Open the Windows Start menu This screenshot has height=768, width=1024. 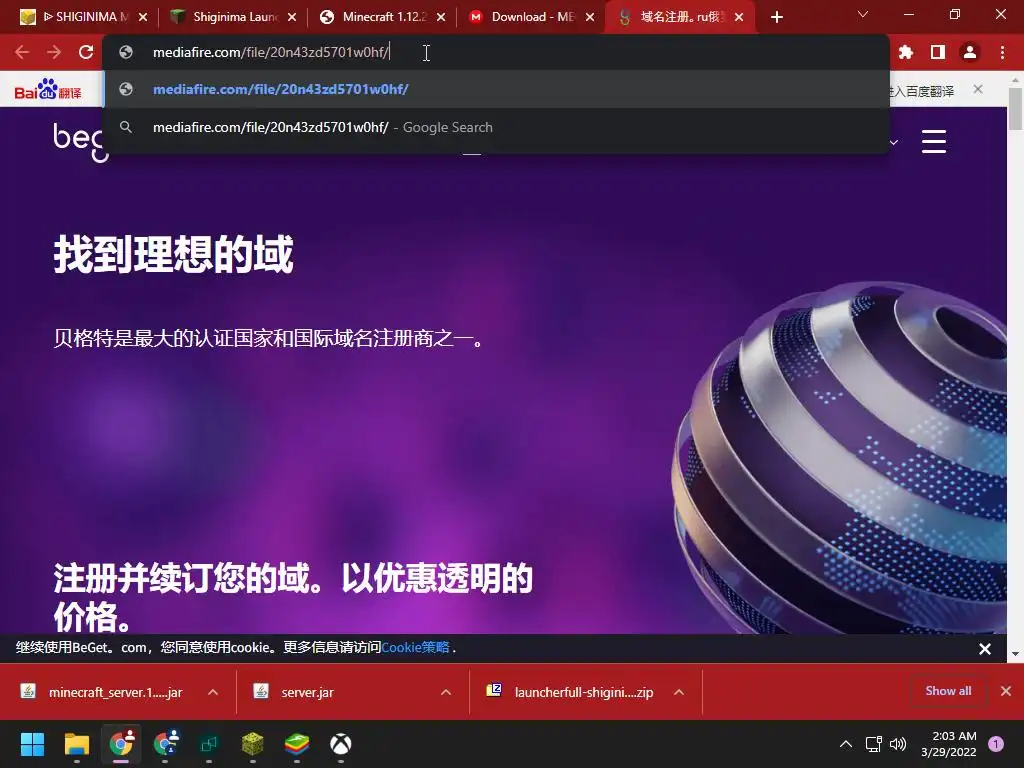(32, 744)
